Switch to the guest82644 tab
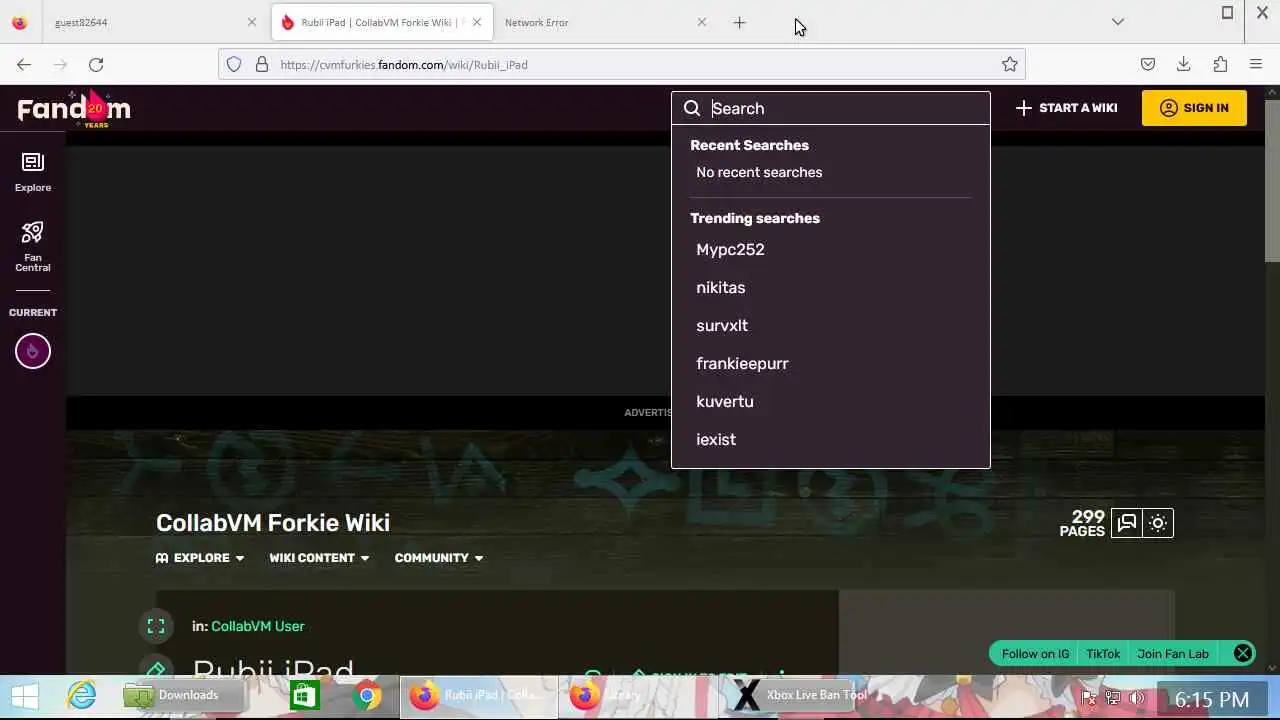Viewport: 1280px width, 720px height. [x=150, y=22]
